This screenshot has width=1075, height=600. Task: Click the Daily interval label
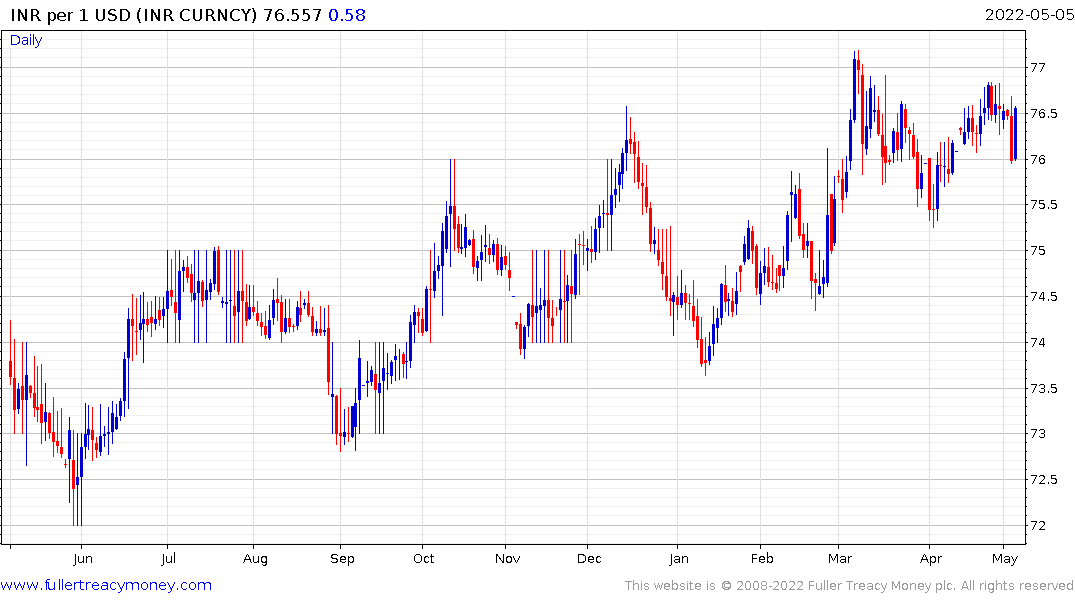26,40
